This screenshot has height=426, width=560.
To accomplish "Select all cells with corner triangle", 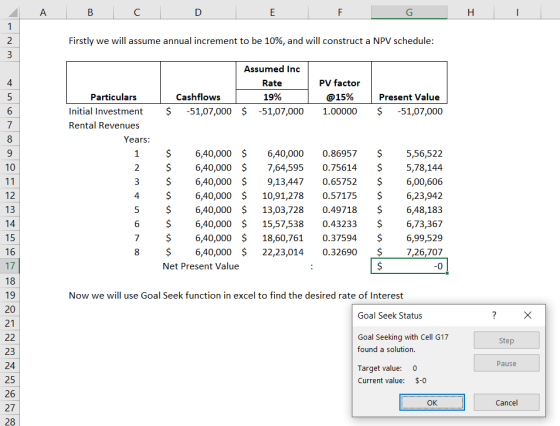I will pyautogui.click(x=12, y=13).
